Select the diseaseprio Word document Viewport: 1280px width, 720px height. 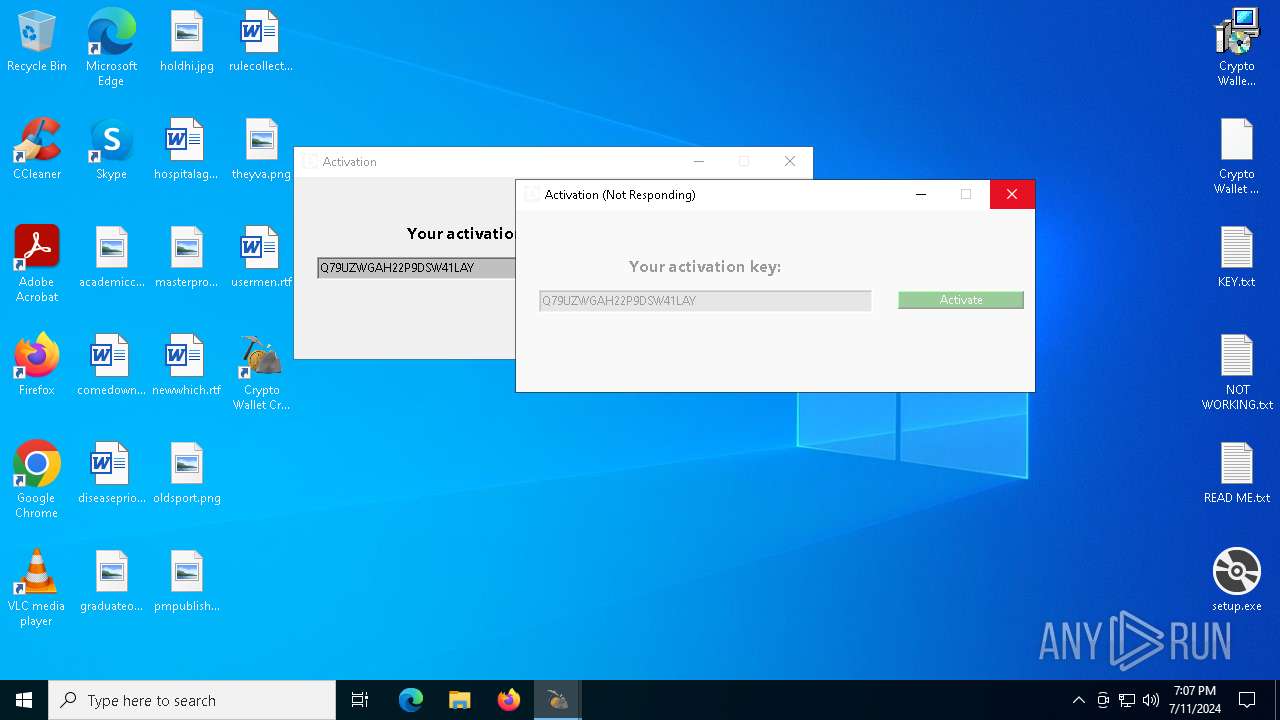112,474
